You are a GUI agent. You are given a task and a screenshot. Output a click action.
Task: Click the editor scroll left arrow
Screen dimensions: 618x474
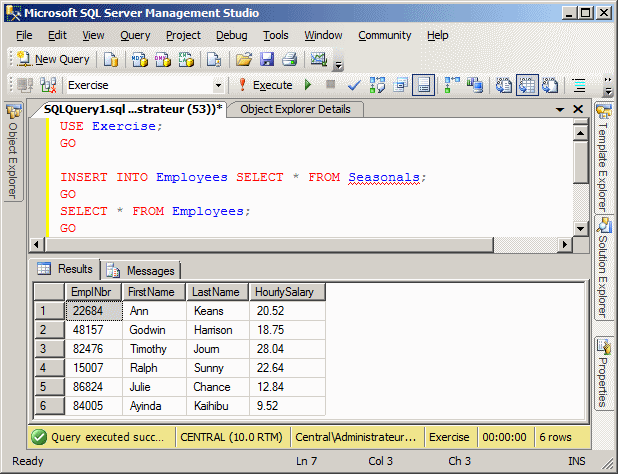pos(36,245)
